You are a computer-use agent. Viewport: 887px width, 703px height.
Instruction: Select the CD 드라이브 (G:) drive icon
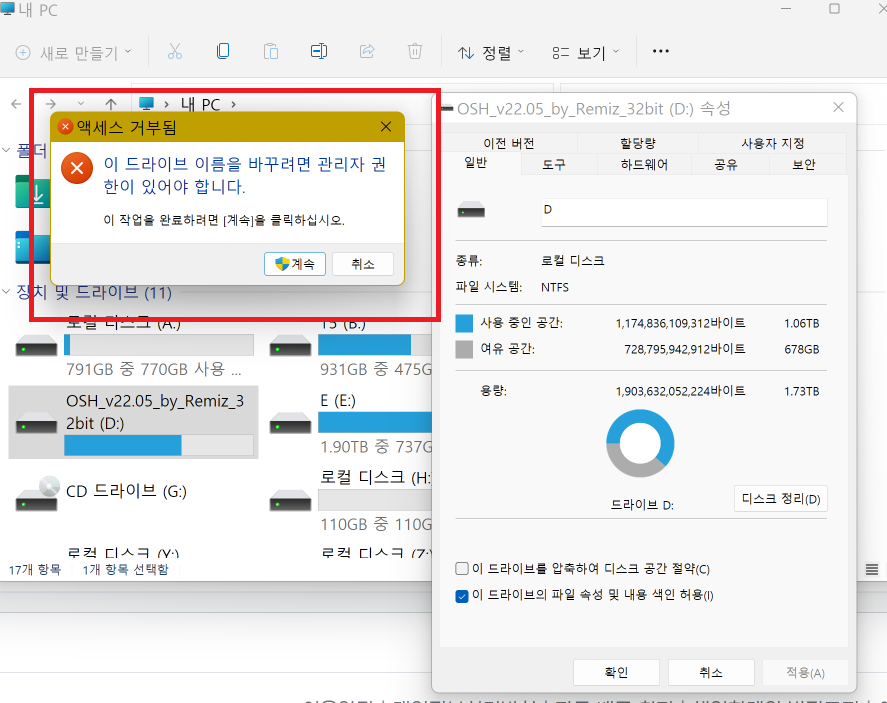37,494
